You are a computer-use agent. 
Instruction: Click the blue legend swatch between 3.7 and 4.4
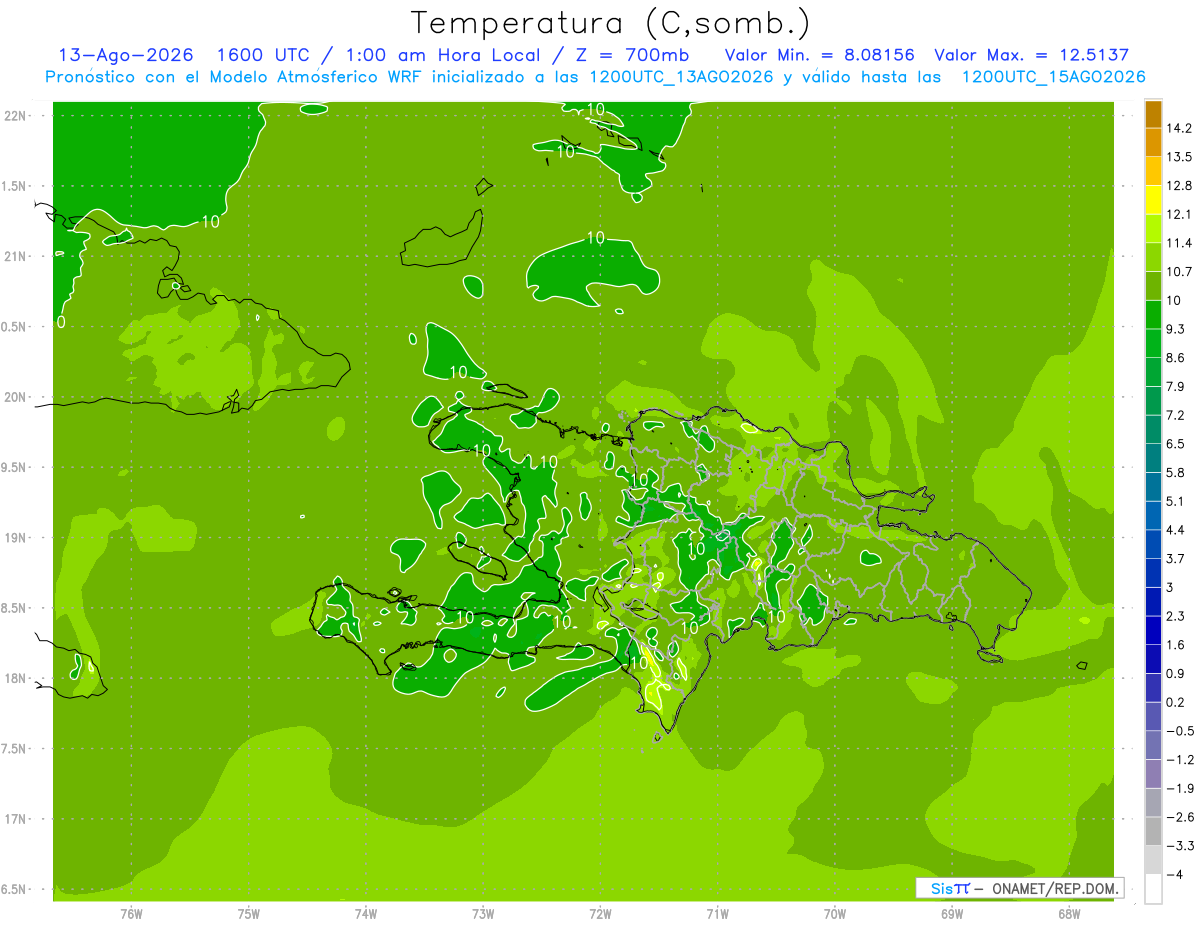tap(1153, 544)
